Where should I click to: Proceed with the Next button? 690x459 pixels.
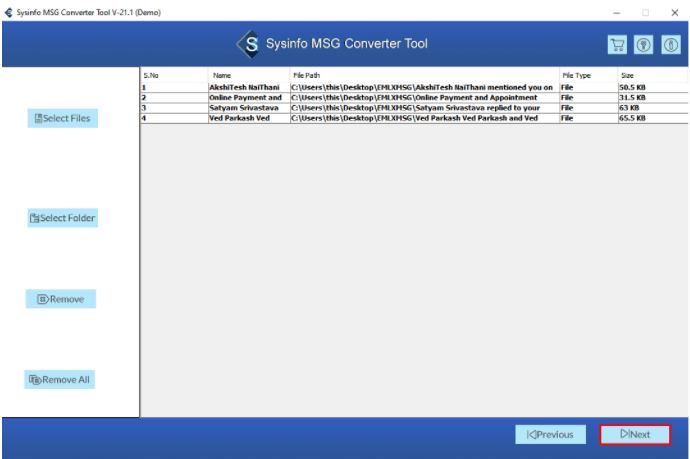coord(635,434)
